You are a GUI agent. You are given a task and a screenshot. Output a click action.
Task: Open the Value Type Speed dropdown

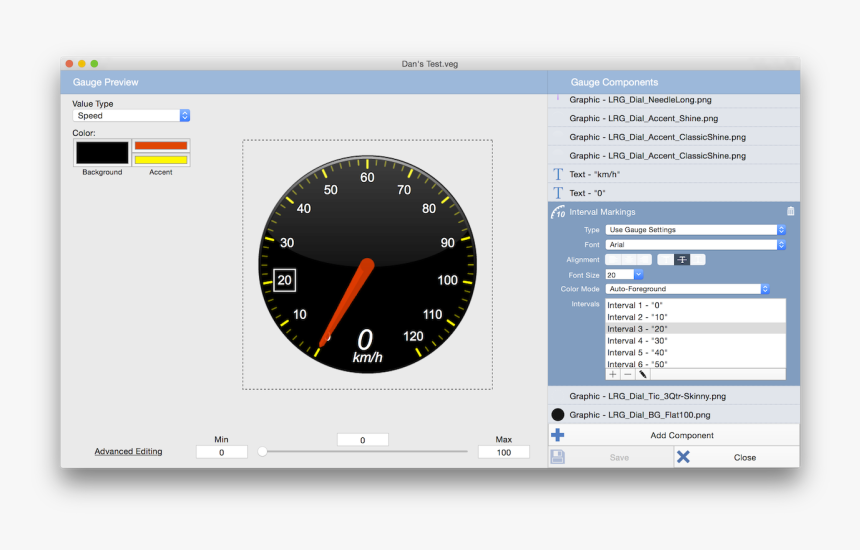click(x=131, y=116)
